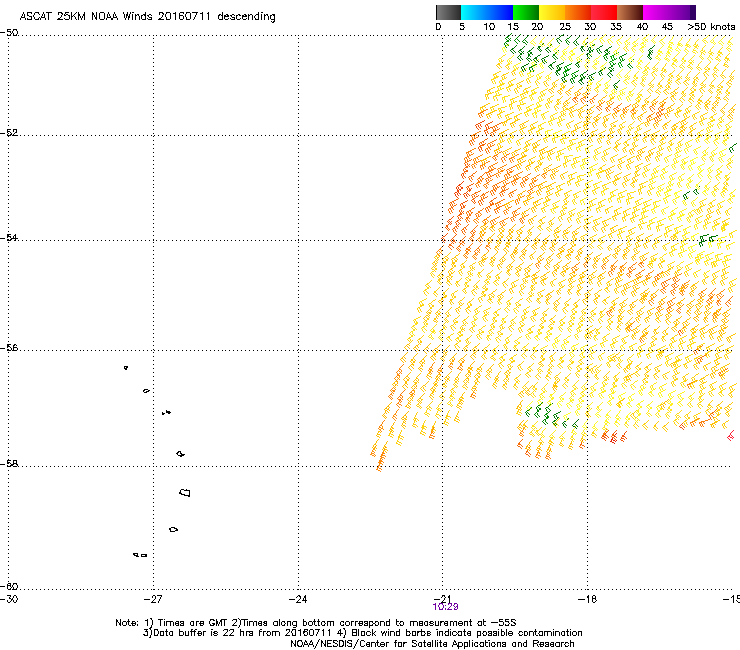Click the '-30' longitude axis label

9,599
